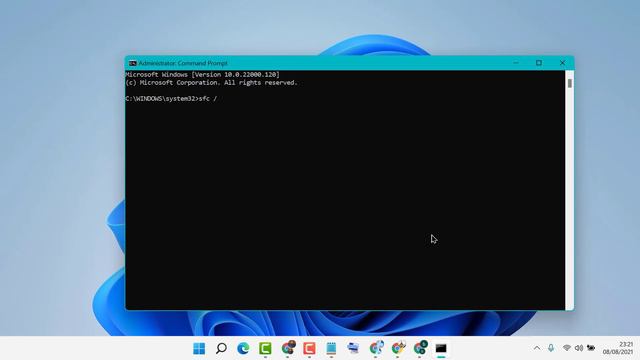This screenshot has height=360, width=640.
Task: Click the Command Prompt taskbar icon
Action: pos(441,348)
